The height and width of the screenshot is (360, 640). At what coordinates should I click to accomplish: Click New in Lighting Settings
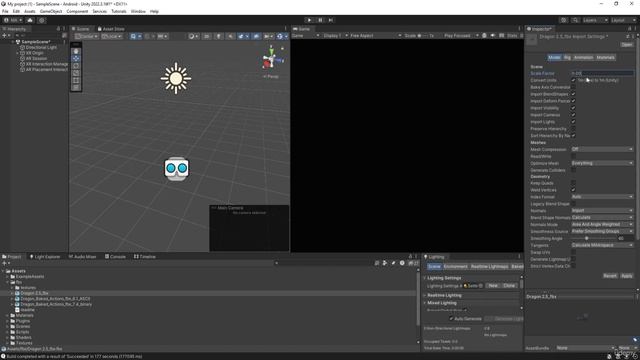point(493,286)
